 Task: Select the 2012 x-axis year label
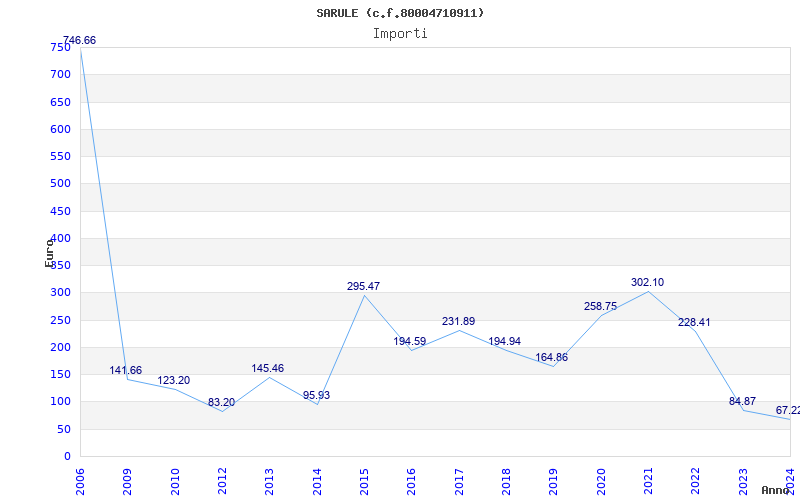[222, 482]
